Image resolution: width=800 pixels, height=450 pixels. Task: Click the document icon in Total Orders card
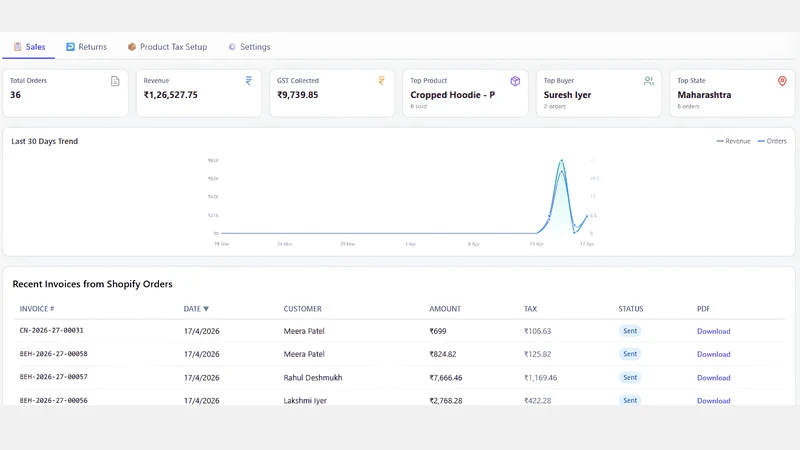(x=115, y=81)
